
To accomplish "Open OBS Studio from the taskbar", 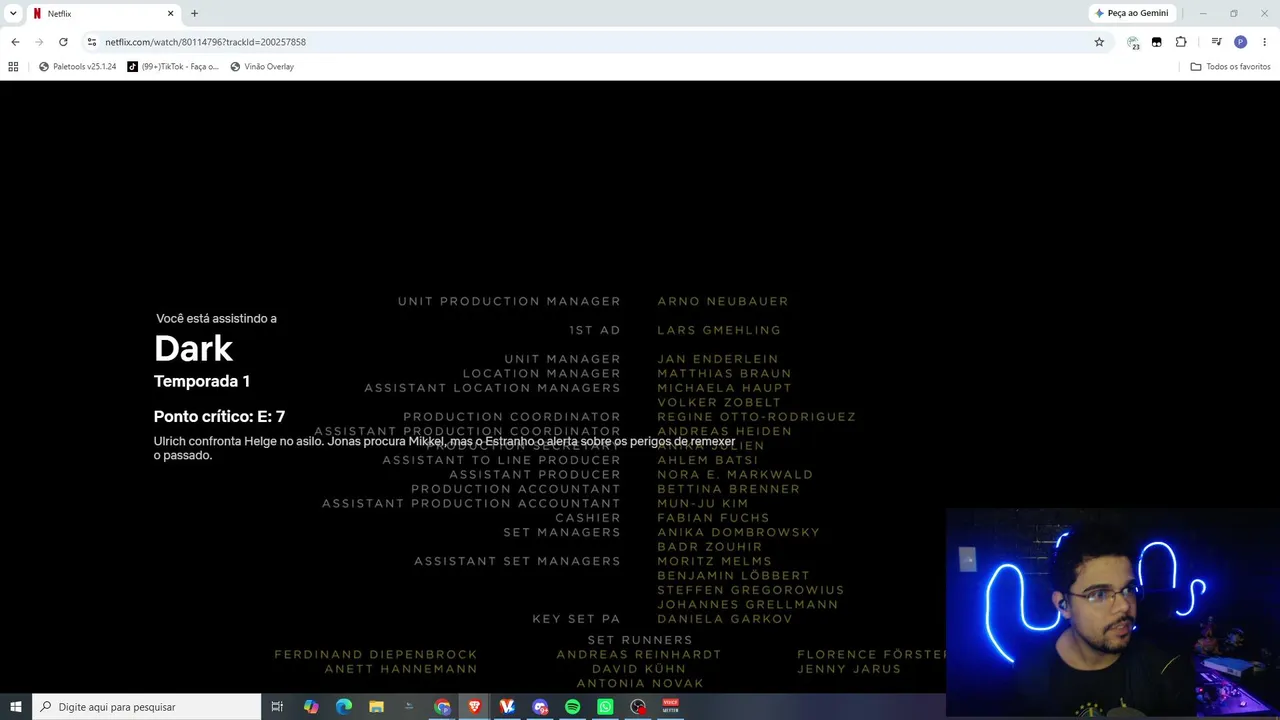I will (638, 707).
